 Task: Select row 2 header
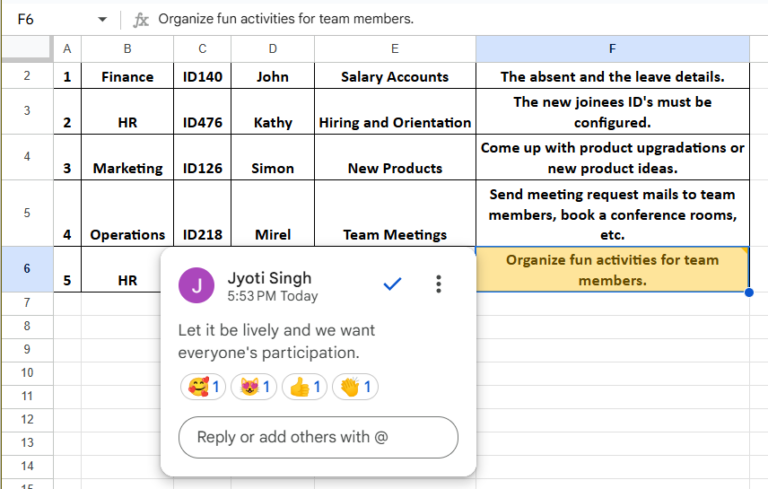point(27,75)
